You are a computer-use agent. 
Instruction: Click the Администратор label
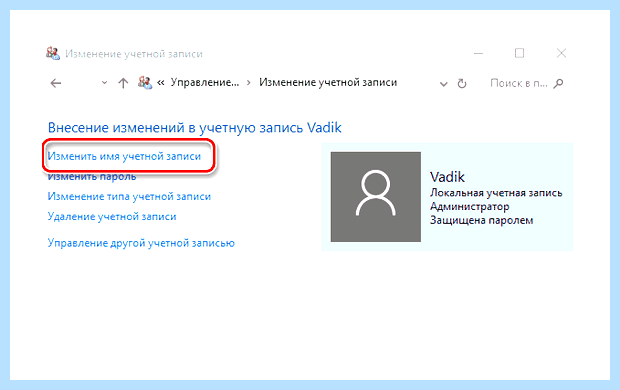[470, 206]
